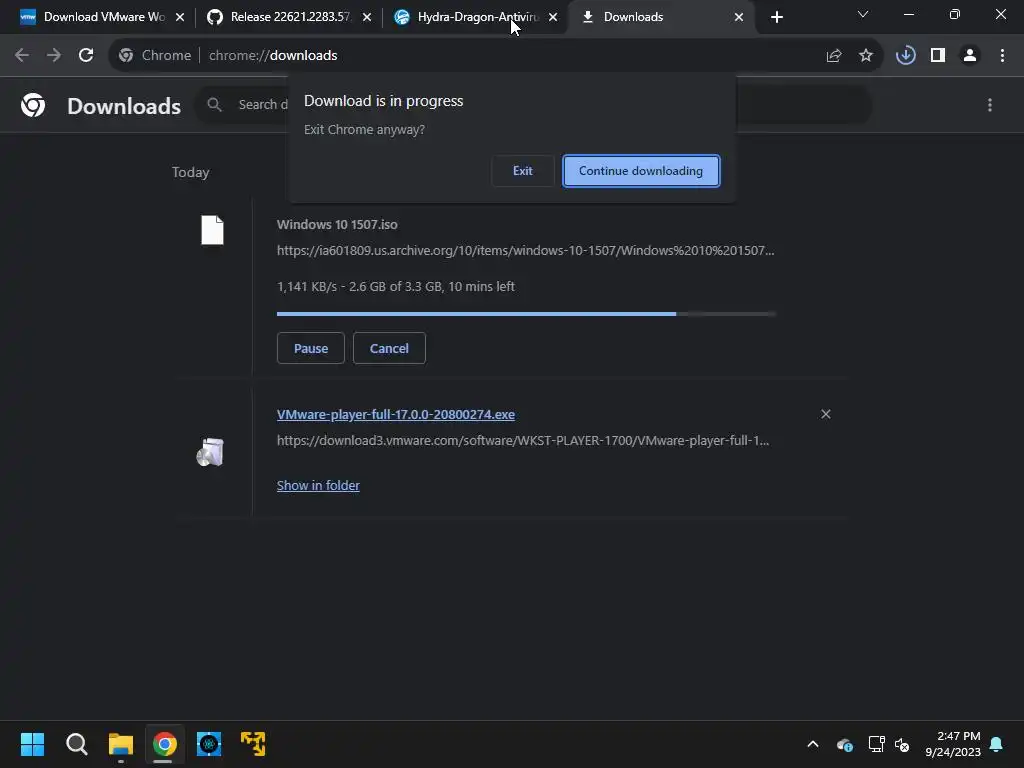Image resolution: width=1024 pixels, height=768 pixels.
Task: Open the downloads toolbar icon
Action: [905, 56]
